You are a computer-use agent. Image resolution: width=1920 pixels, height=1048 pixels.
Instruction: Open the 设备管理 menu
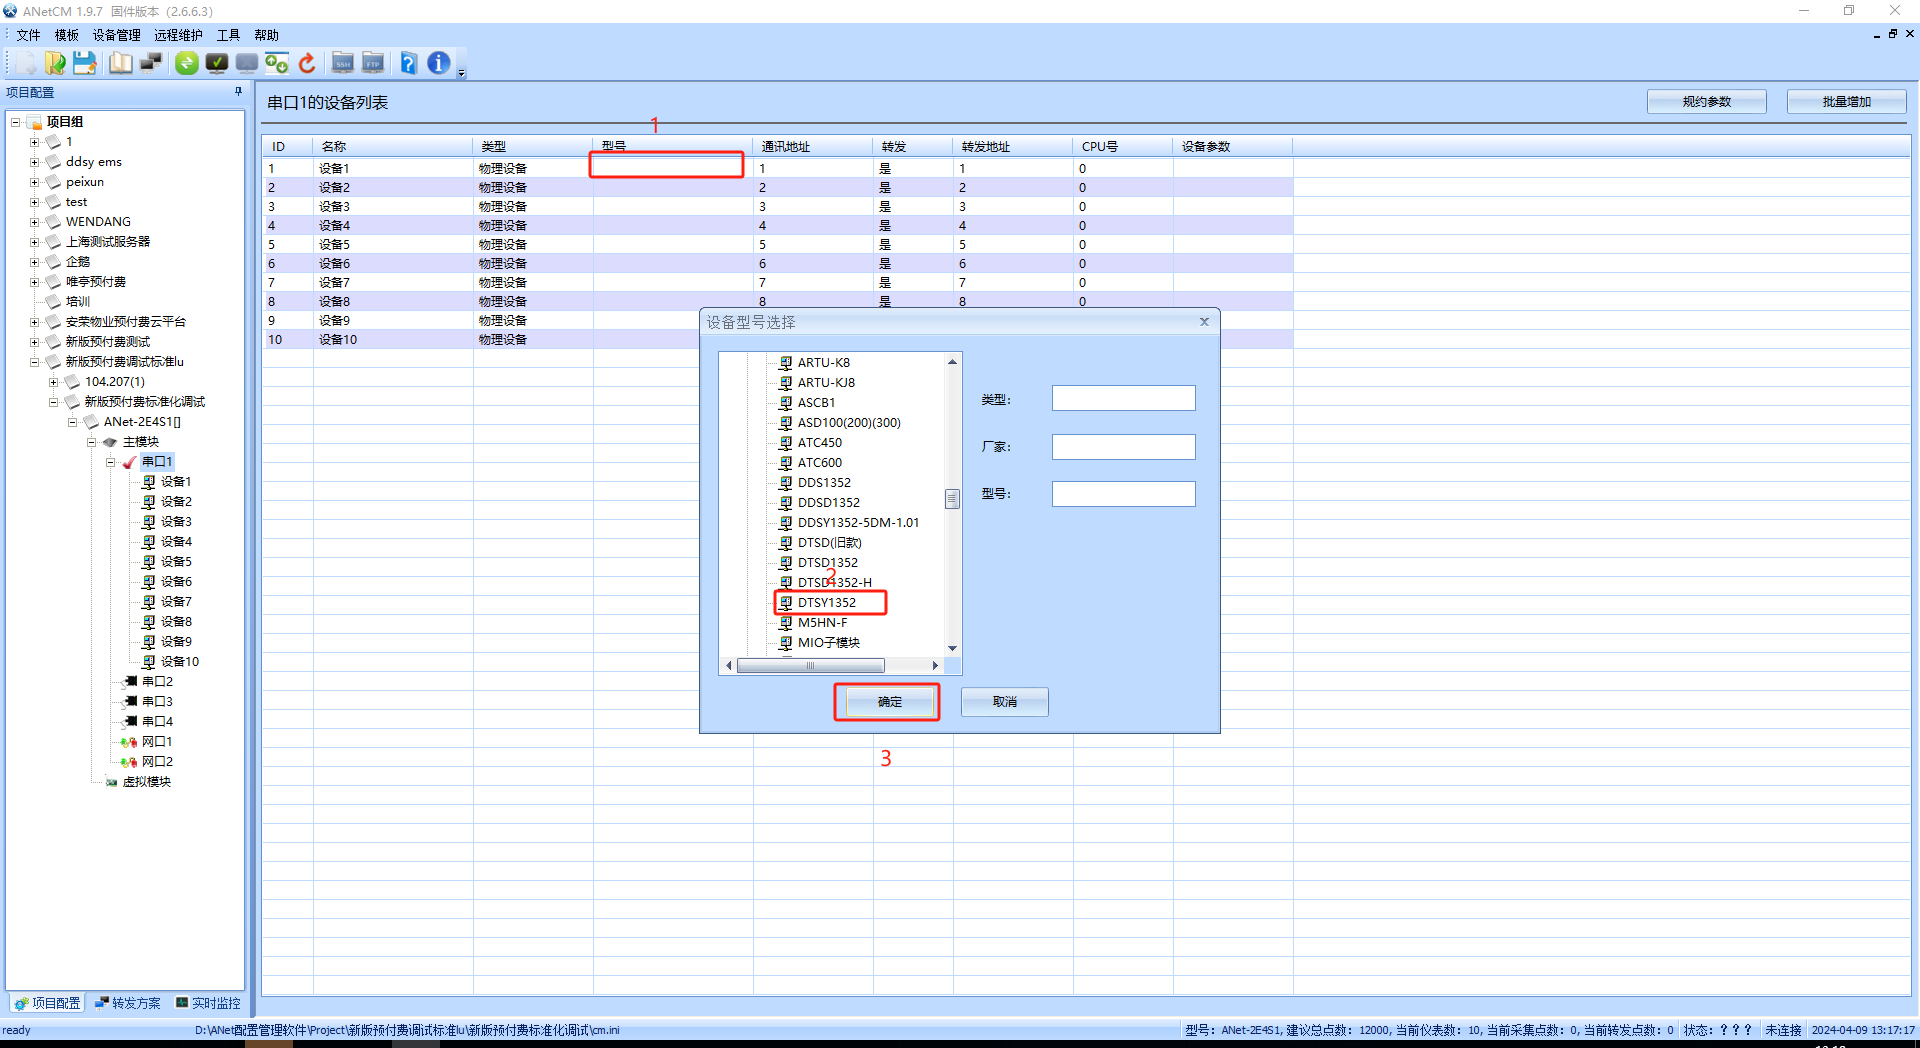click(116, 35)
